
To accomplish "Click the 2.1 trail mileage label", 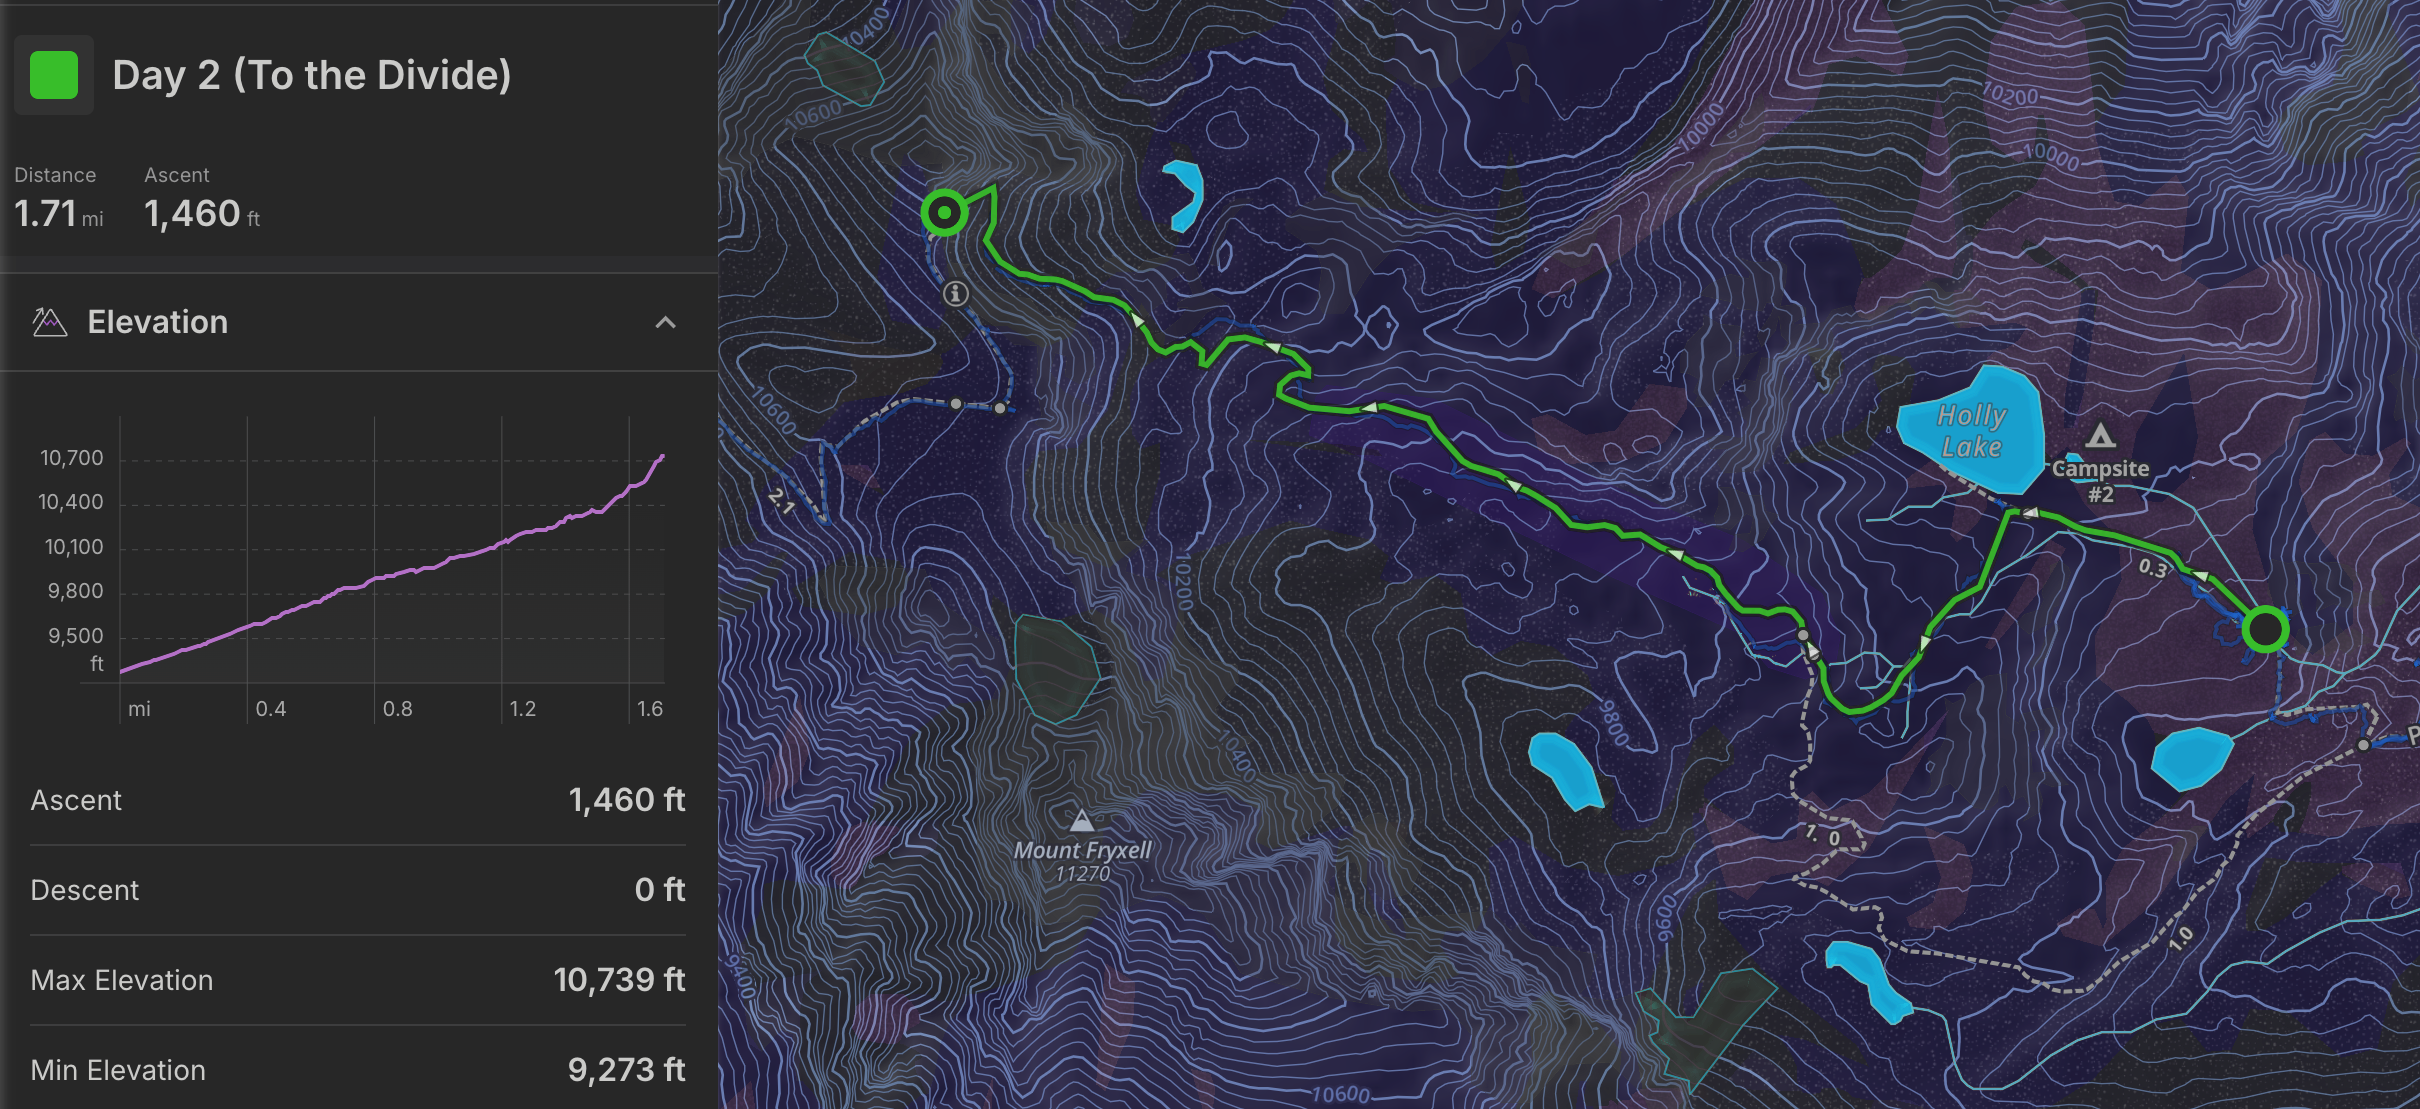I will pyautogui.click(x=781, y=500).
